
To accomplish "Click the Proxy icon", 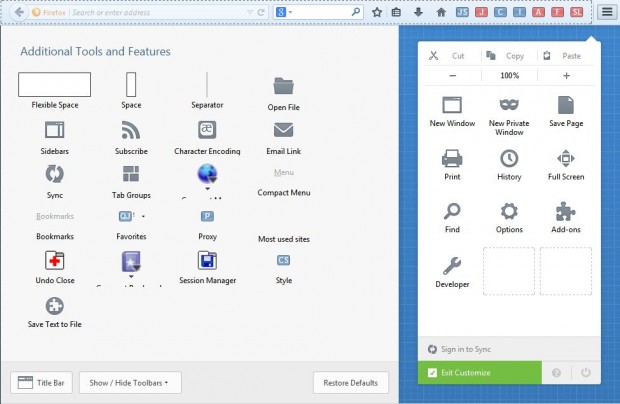I will tap(207, 216).
